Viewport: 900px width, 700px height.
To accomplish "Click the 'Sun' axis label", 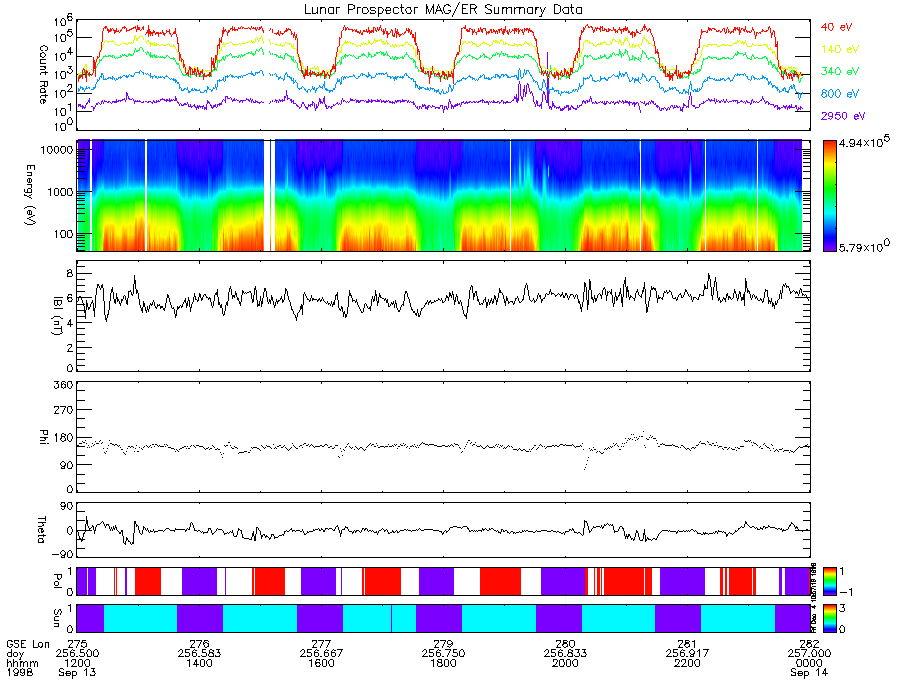I will 57,618.
